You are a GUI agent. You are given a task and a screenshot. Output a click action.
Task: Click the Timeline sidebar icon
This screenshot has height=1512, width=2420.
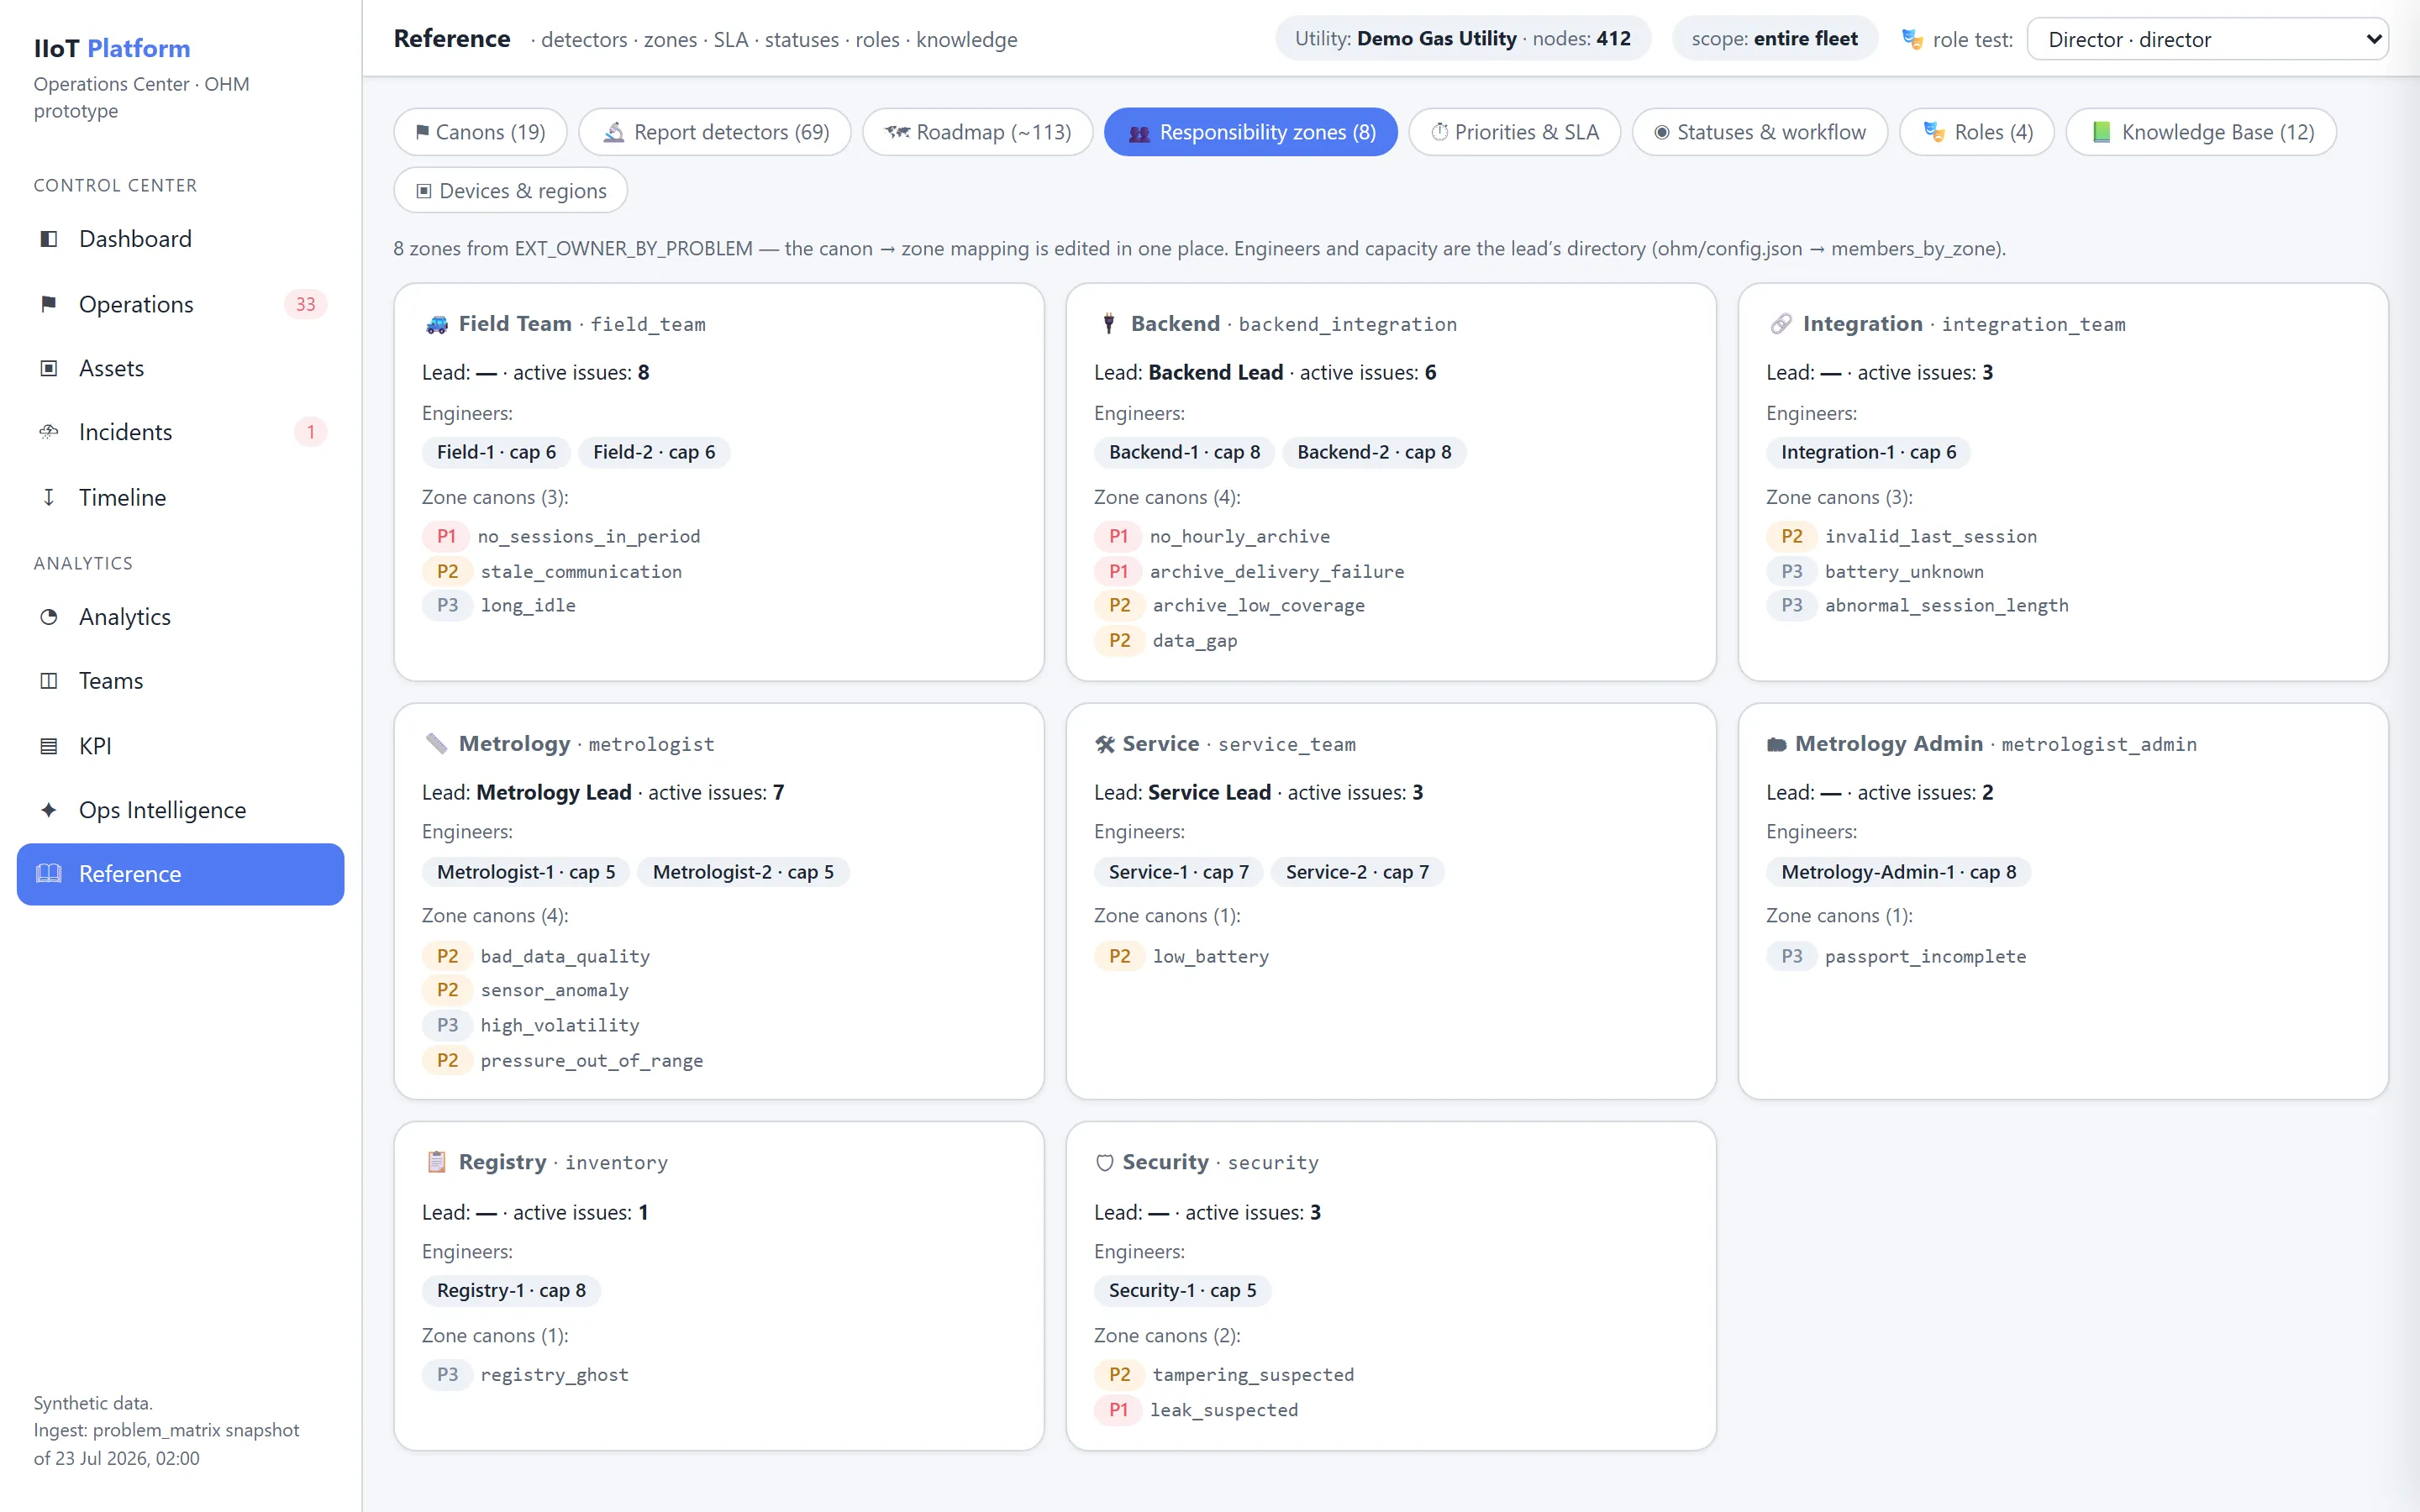click(x=48, y=497)
